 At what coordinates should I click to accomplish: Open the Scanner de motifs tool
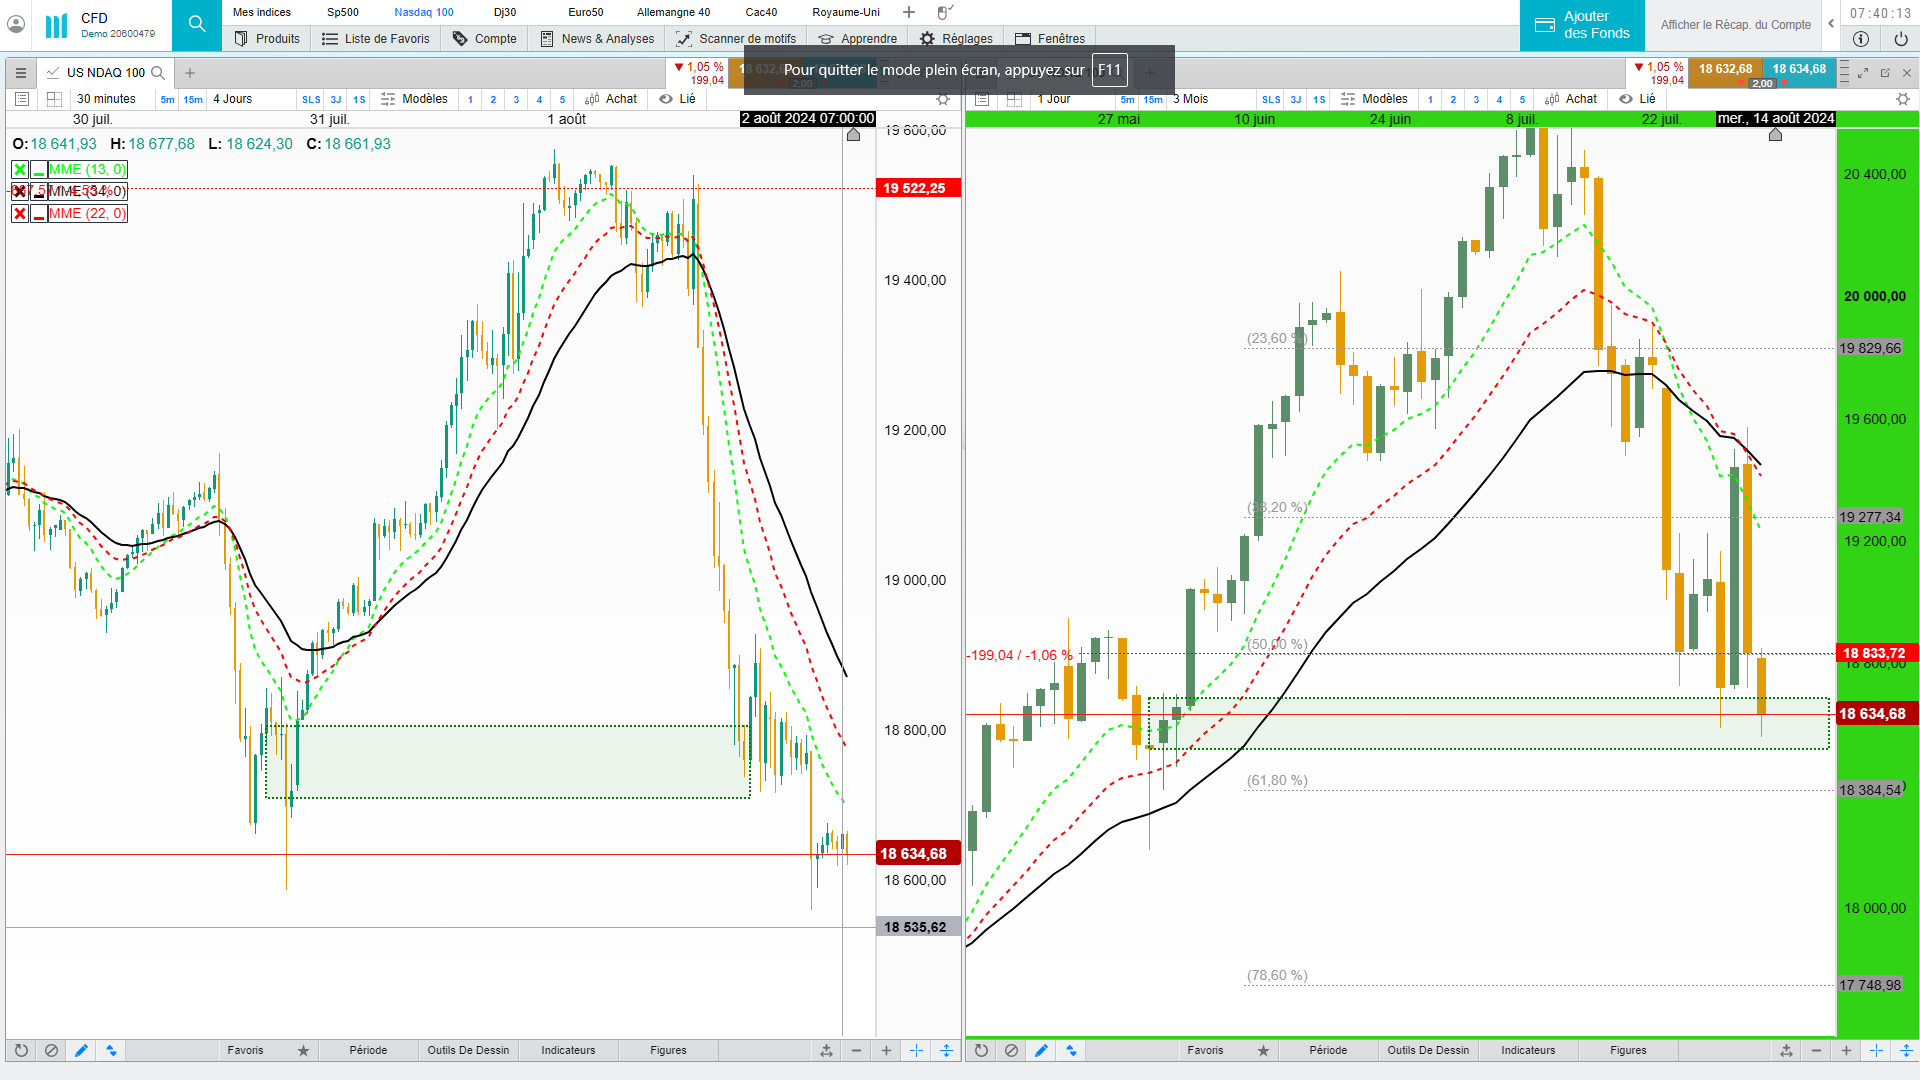click(x=737, y=39)
